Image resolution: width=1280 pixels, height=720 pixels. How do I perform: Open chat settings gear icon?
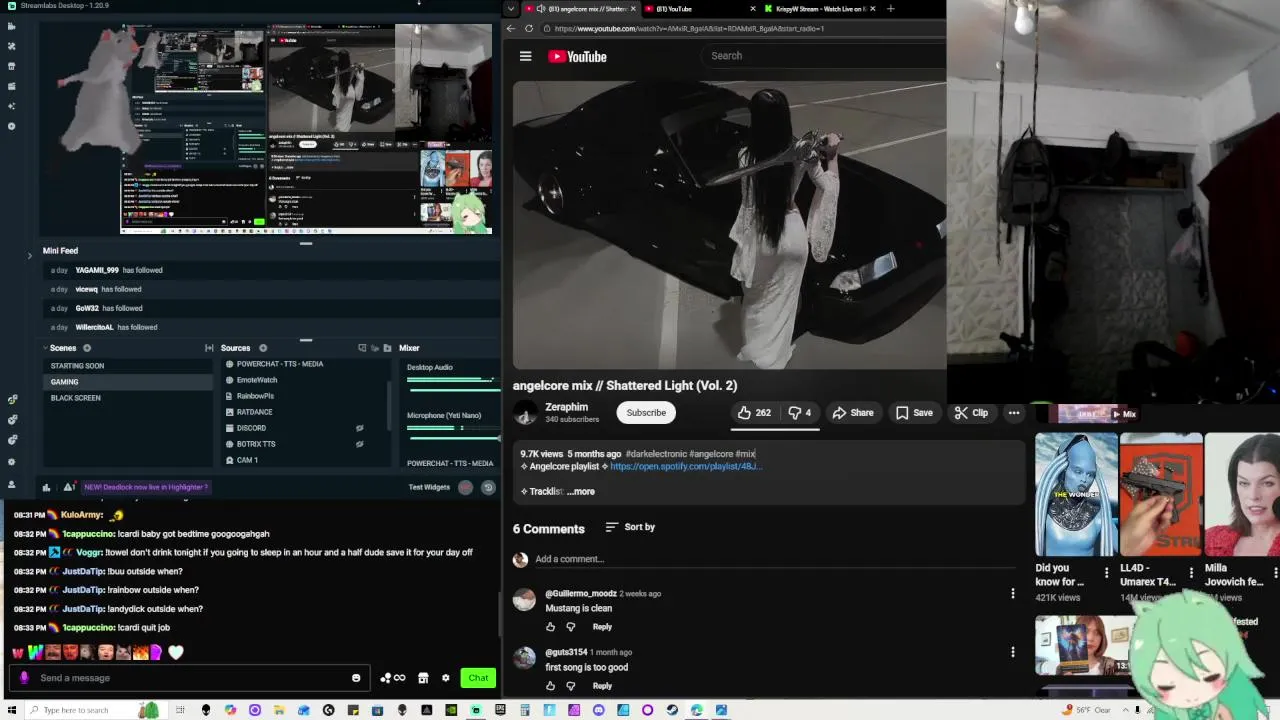point(446,678)
